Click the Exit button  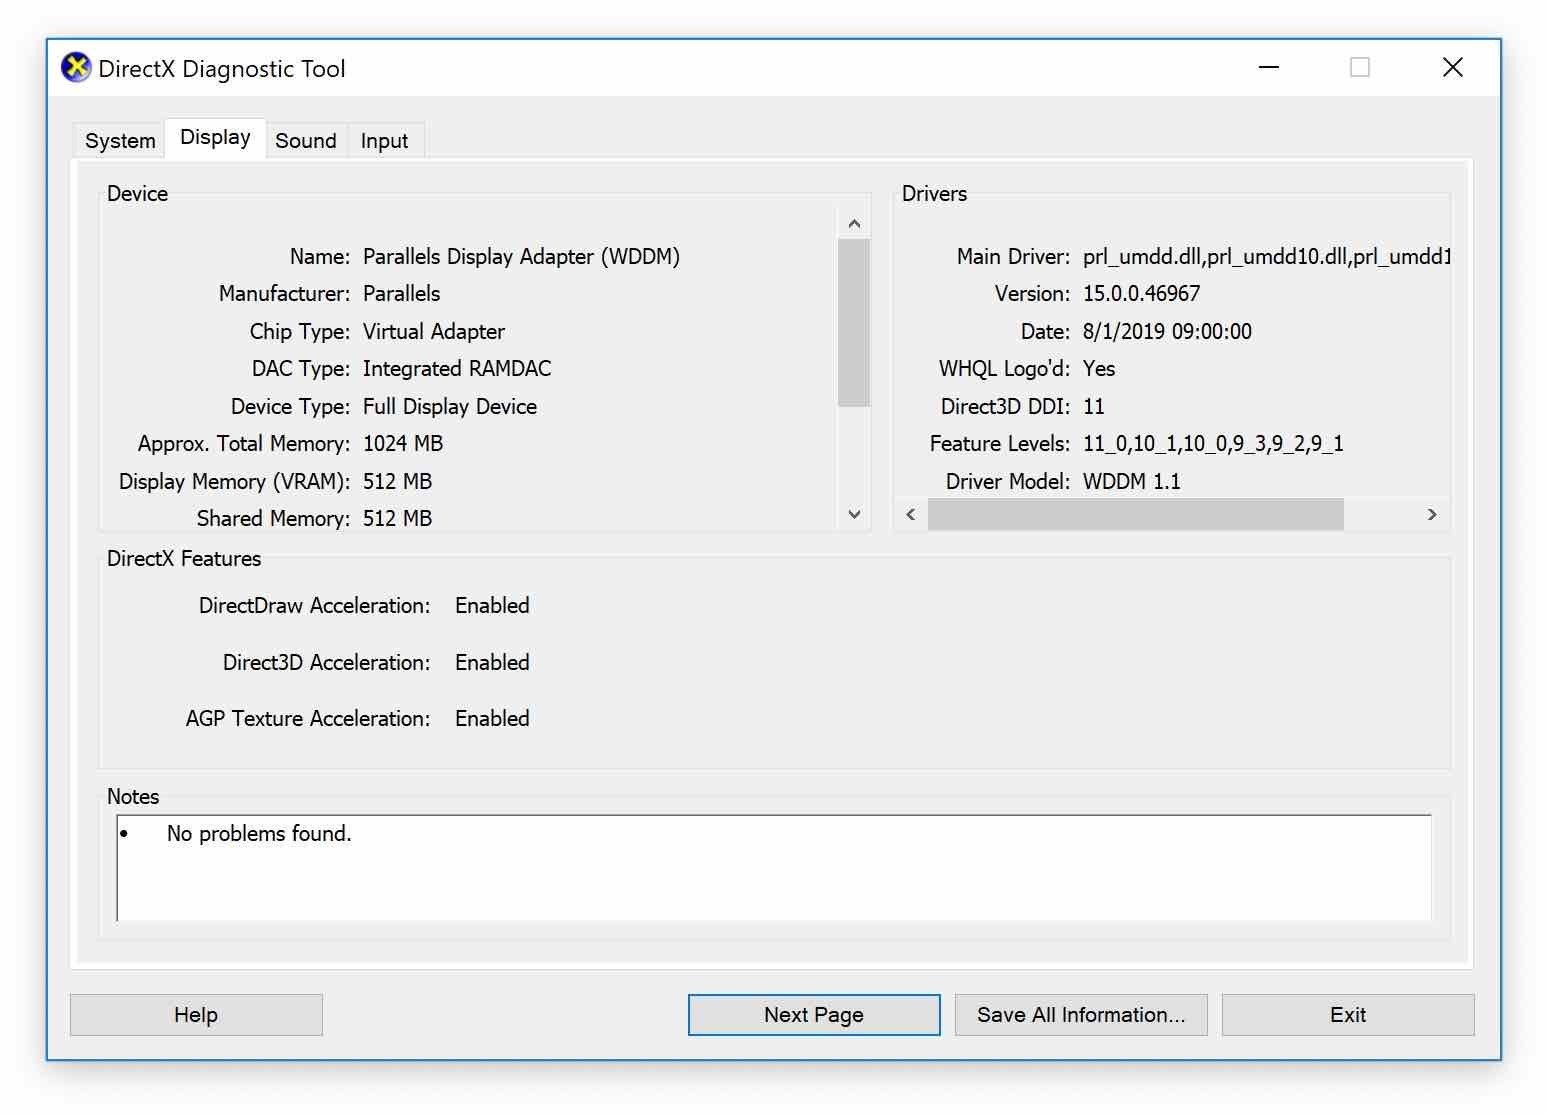(1348, 1015)
